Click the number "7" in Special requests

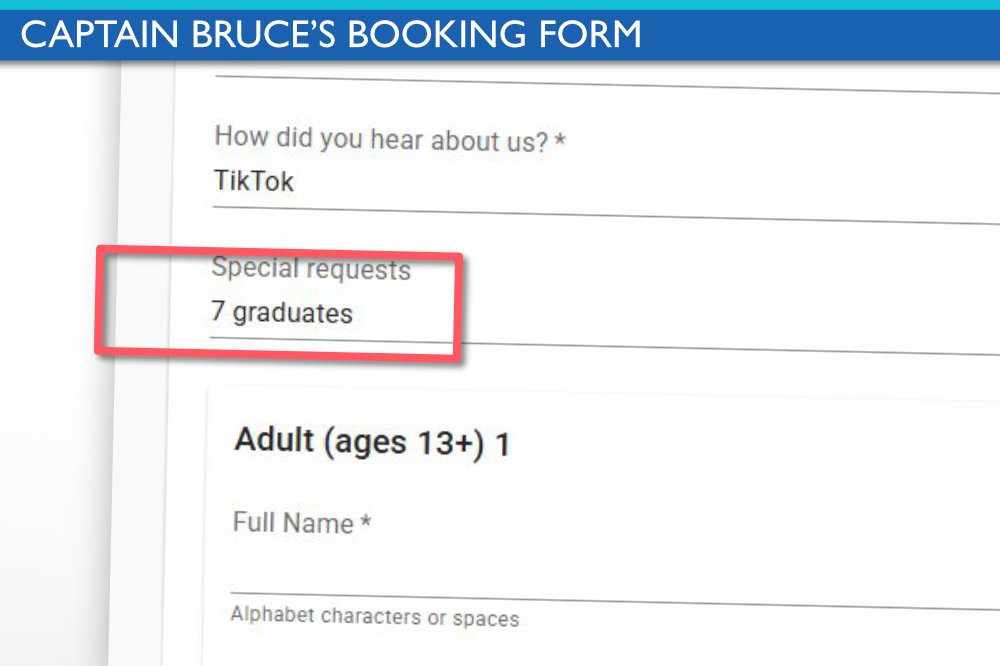pyautogui.click(x=217, y=311)
